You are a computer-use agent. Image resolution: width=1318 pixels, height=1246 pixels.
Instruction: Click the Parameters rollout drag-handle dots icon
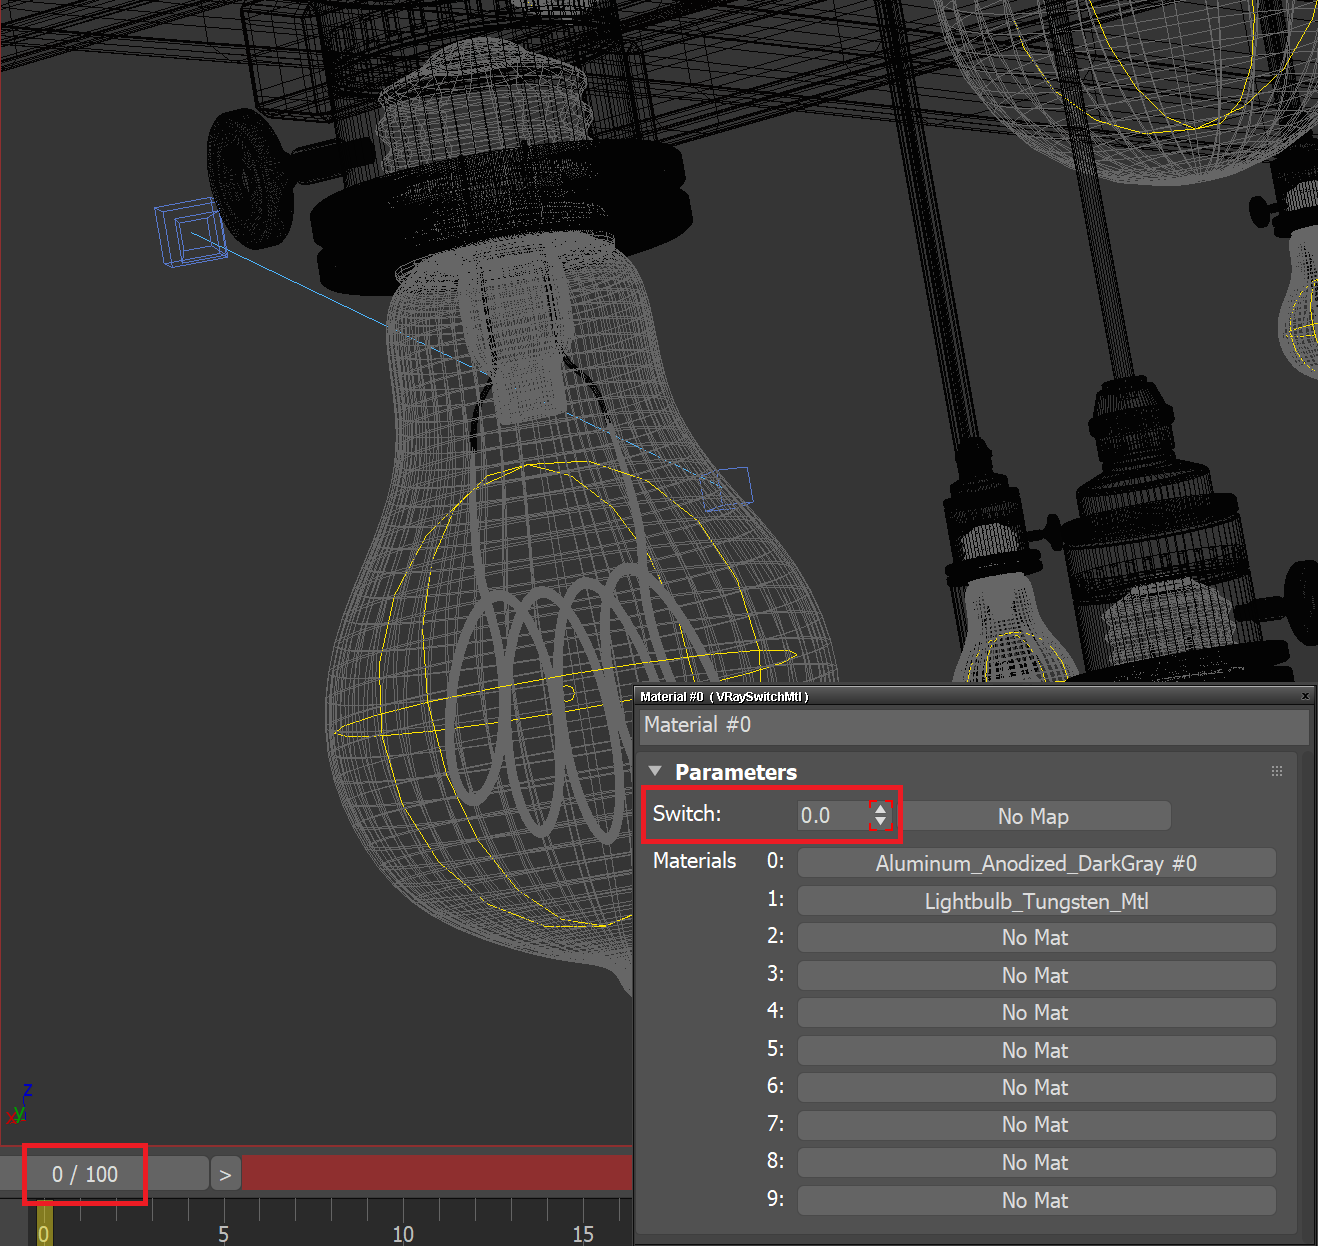pos(1277,770)
